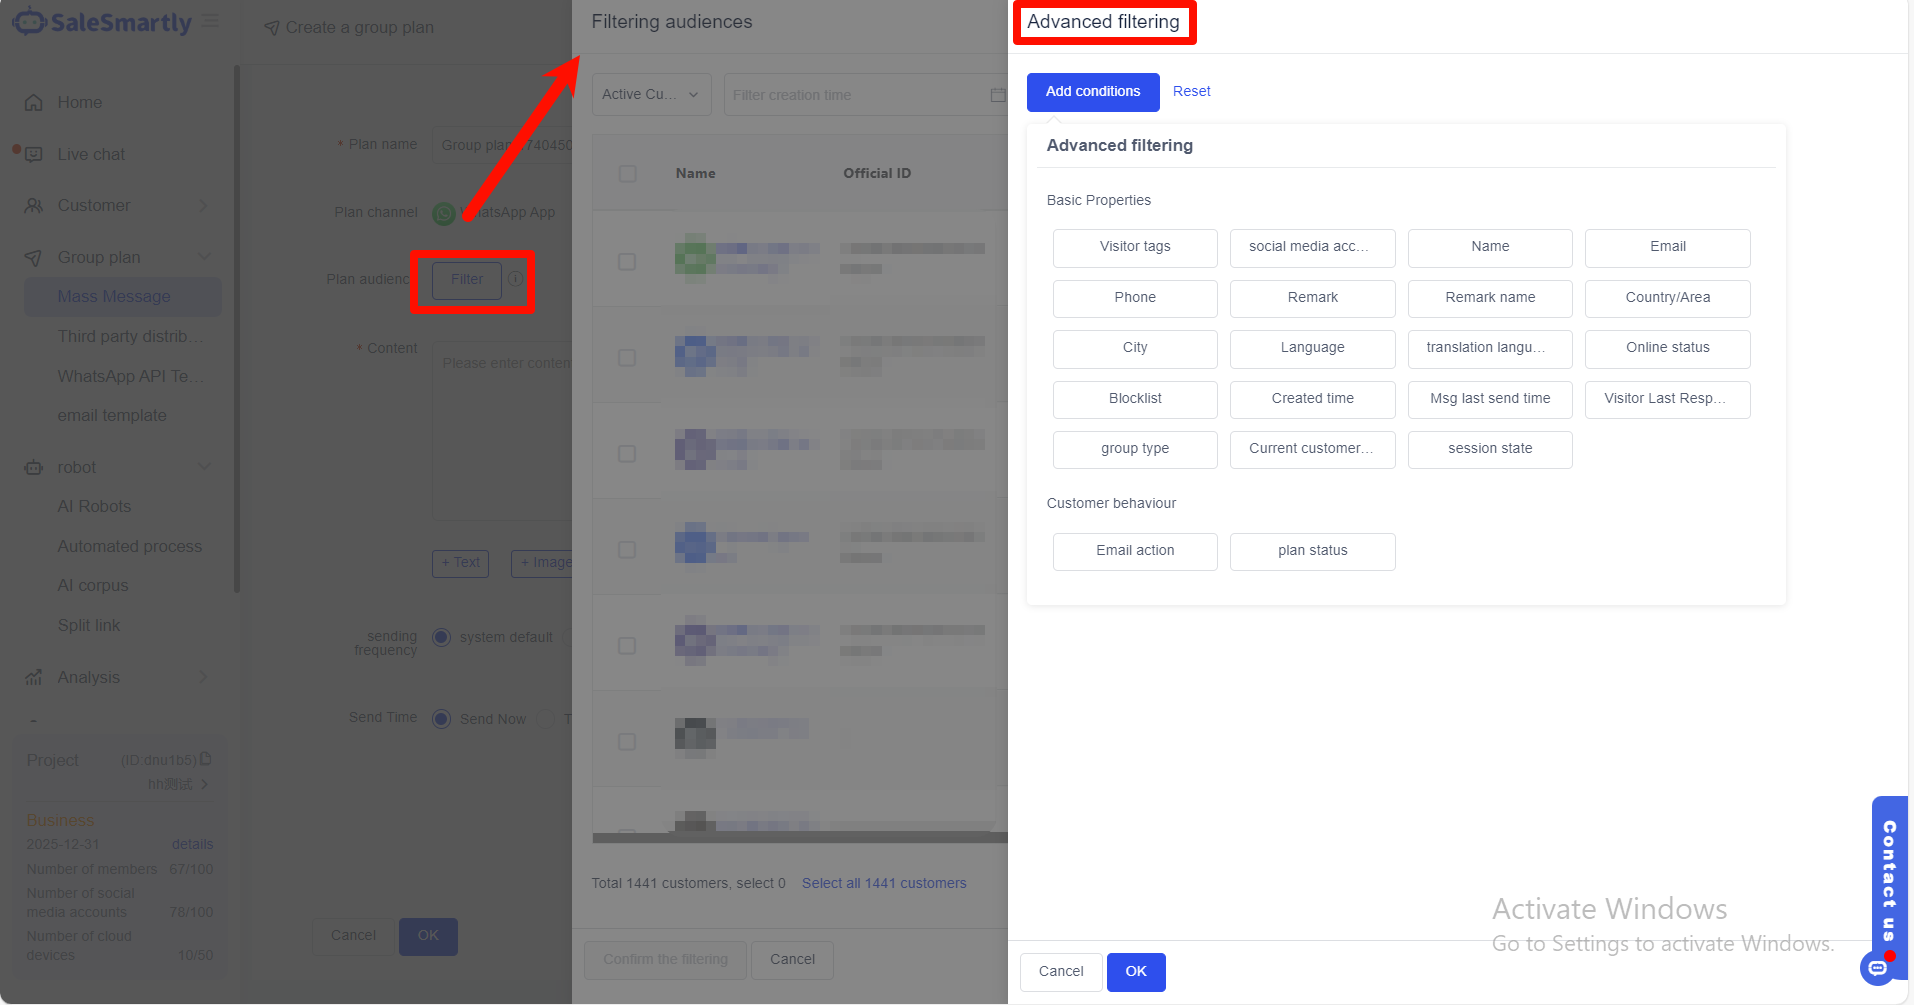
Task: Check the fifth customer row checkbox
Action: click(627, 646)
